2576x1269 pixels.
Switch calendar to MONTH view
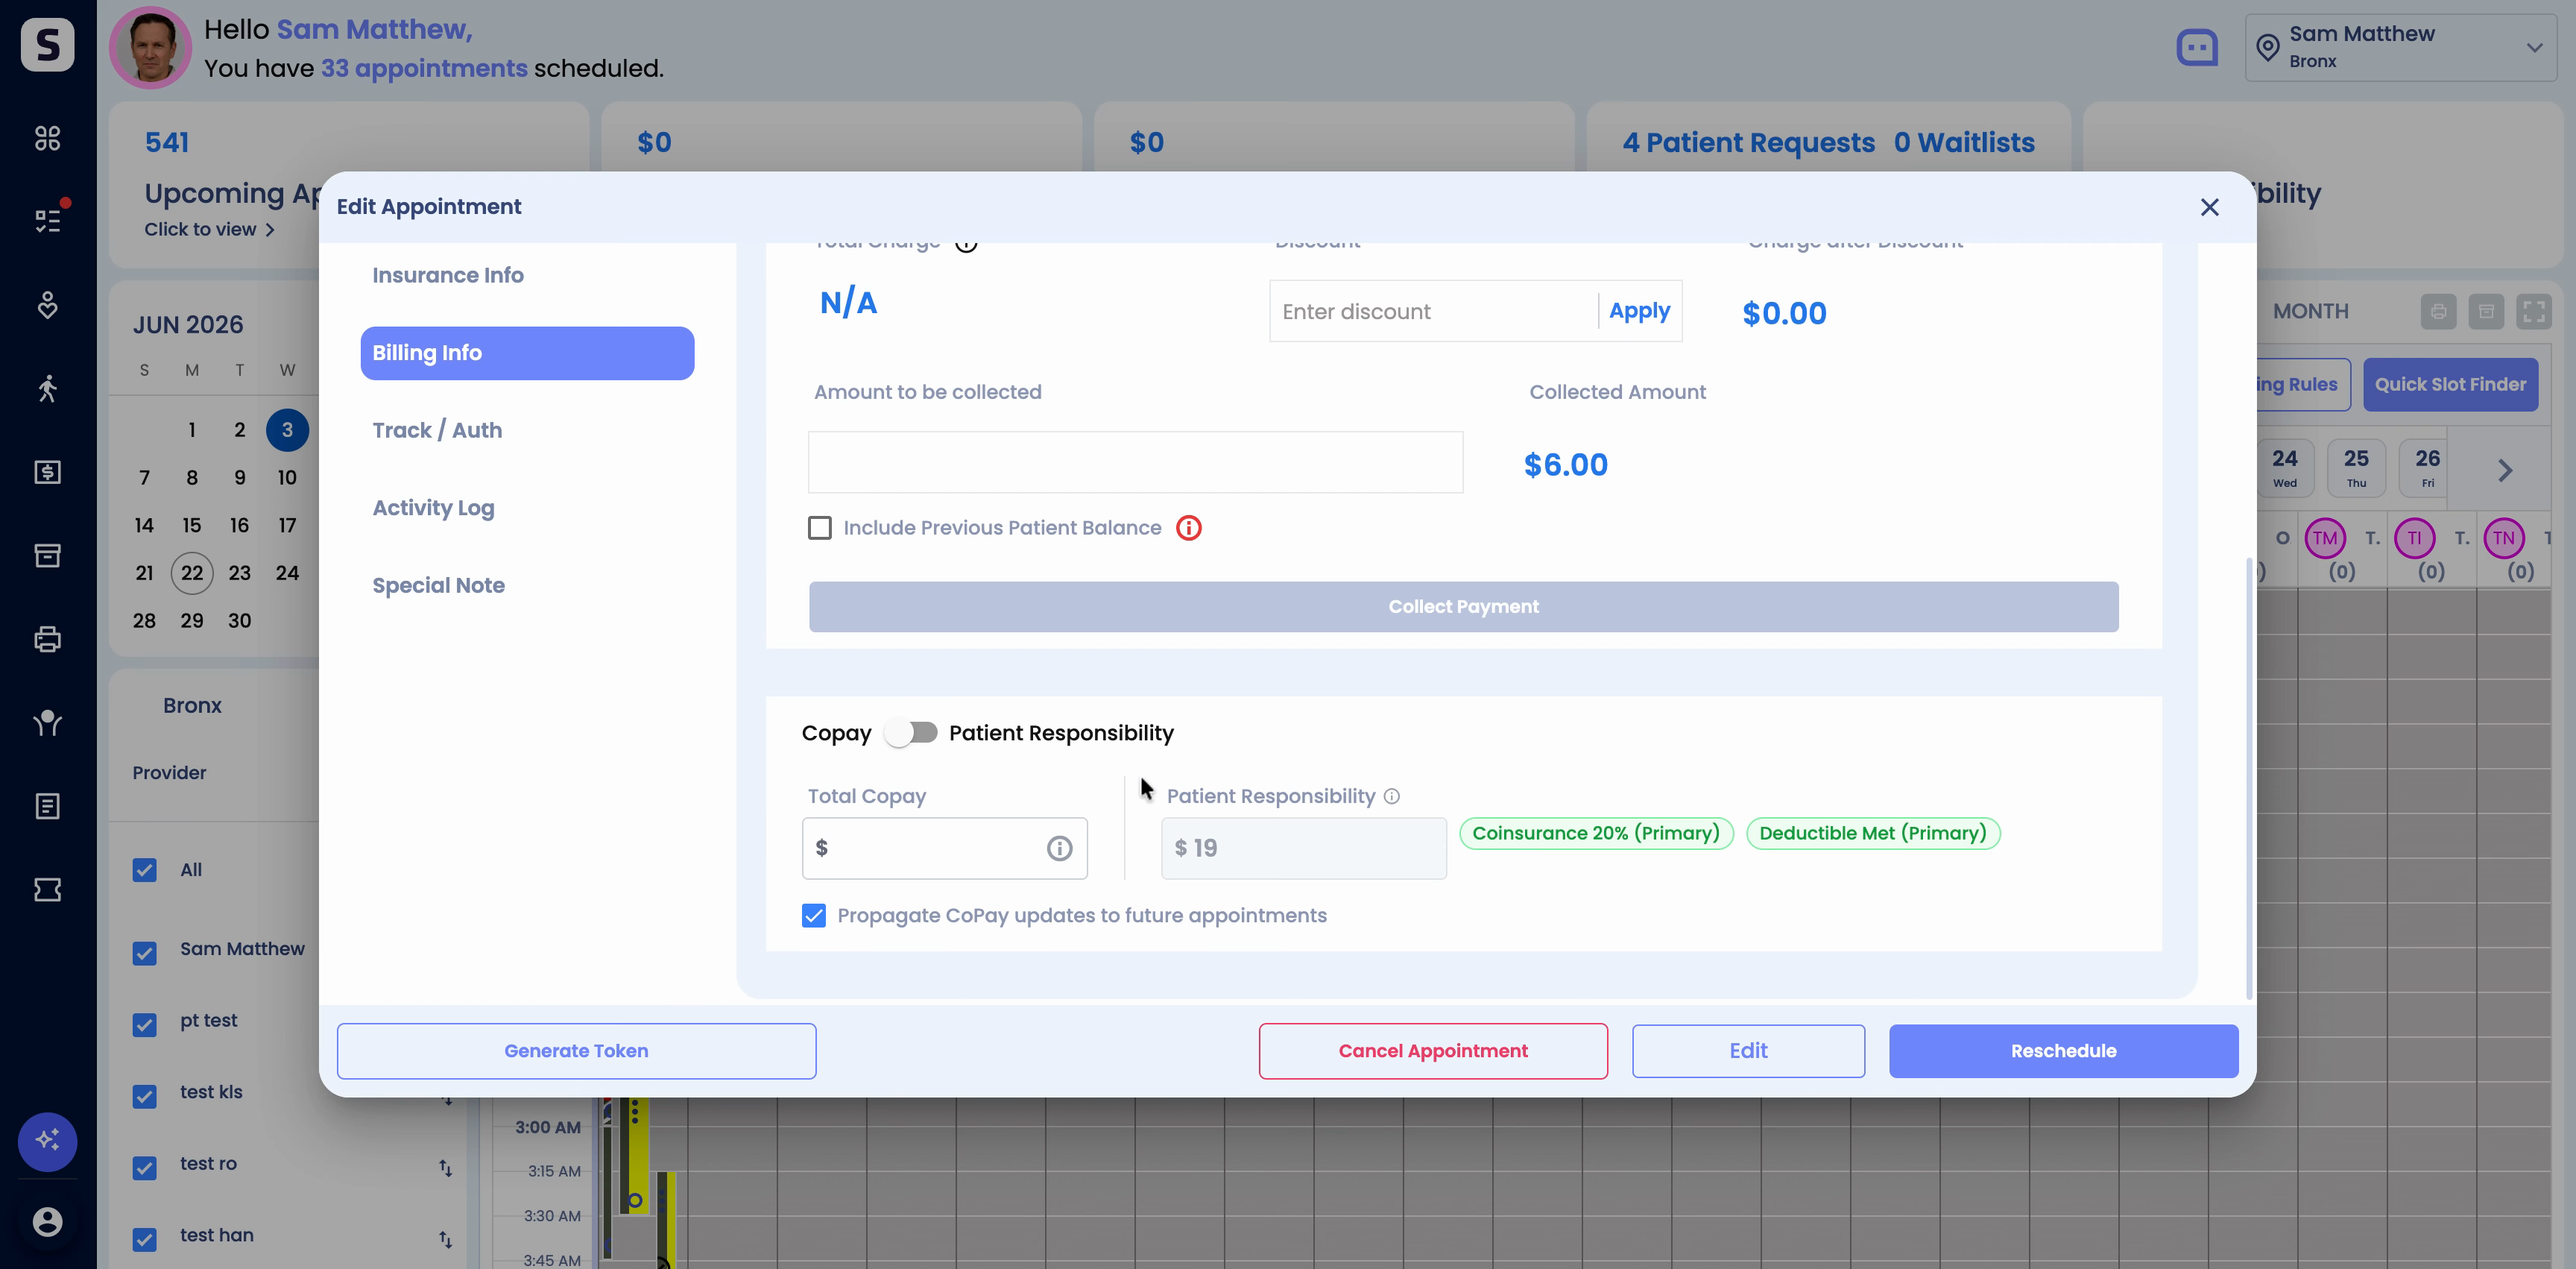tap(2310, 311)
